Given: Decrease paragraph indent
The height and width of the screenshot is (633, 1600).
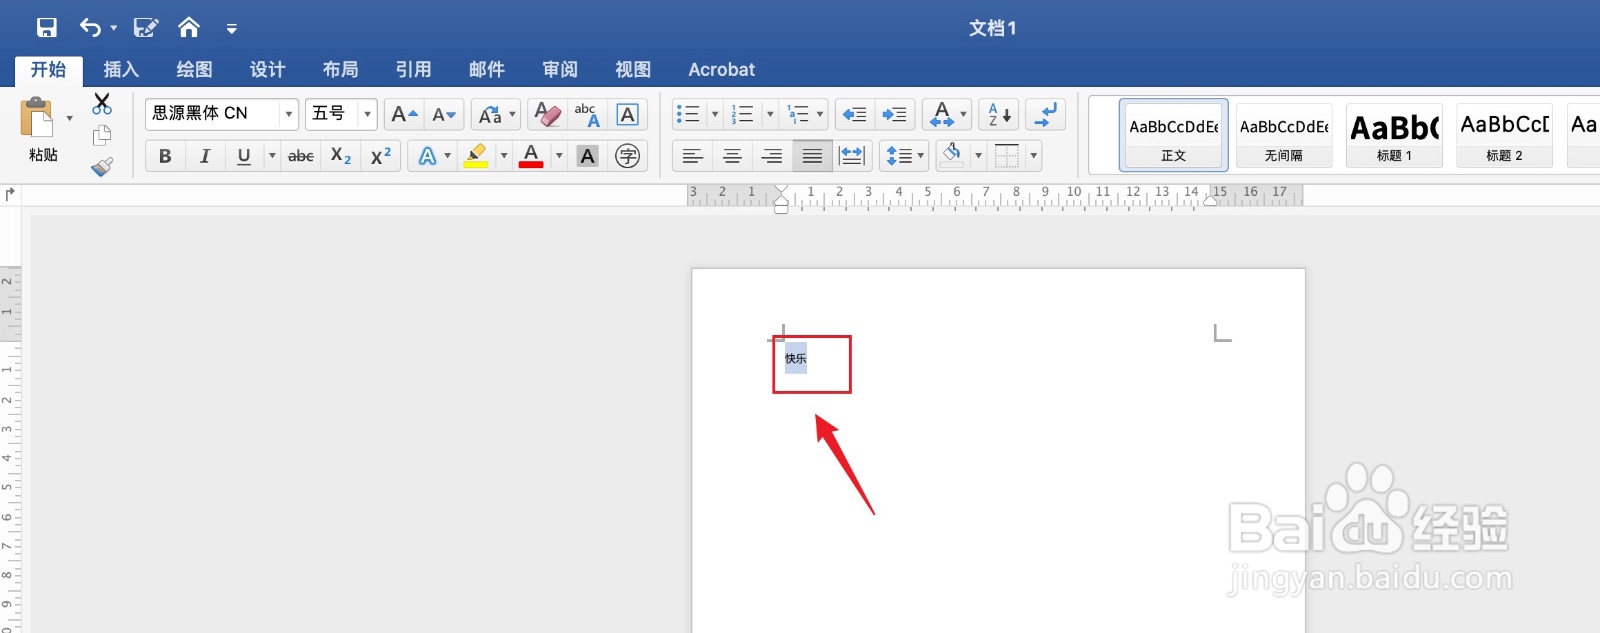Looking at the screenshot, I should 855,114.
